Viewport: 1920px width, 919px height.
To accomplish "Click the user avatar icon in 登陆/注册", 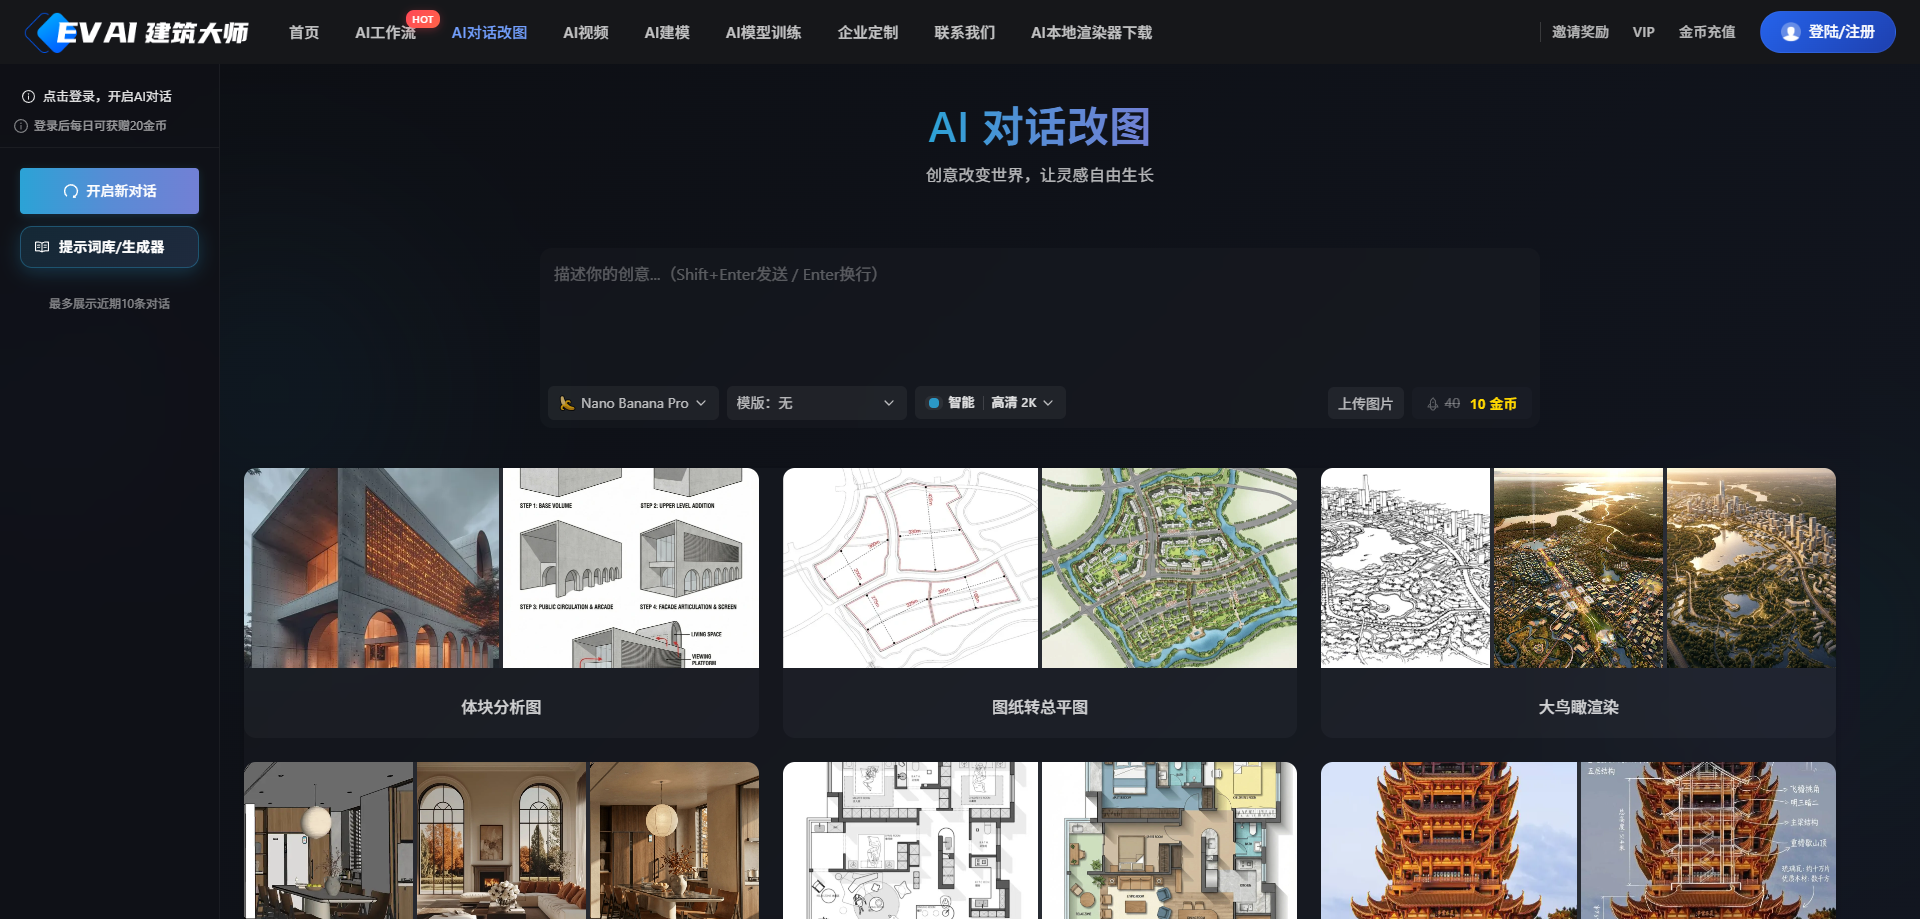I will (1790, 33).
